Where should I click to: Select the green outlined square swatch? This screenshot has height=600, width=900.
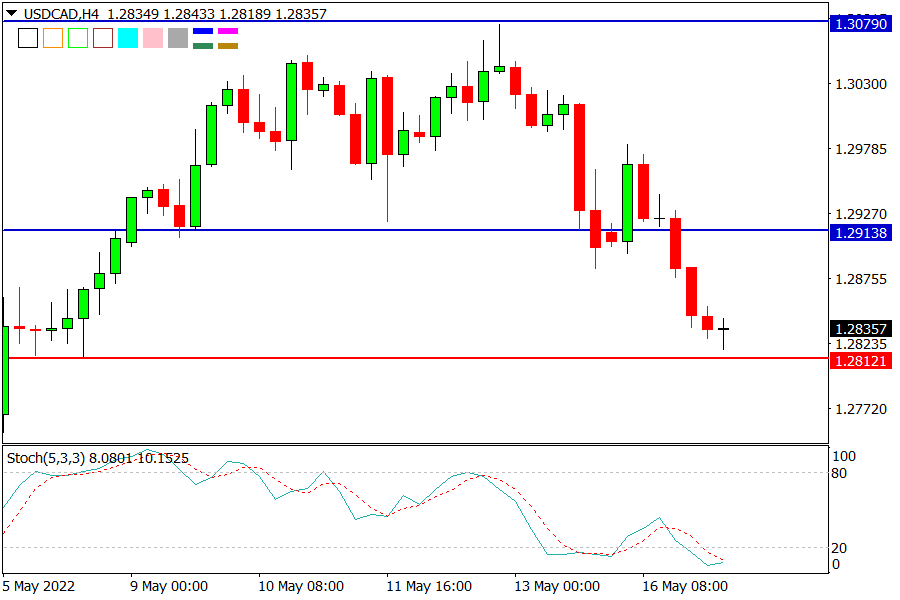tap(78, 38)
